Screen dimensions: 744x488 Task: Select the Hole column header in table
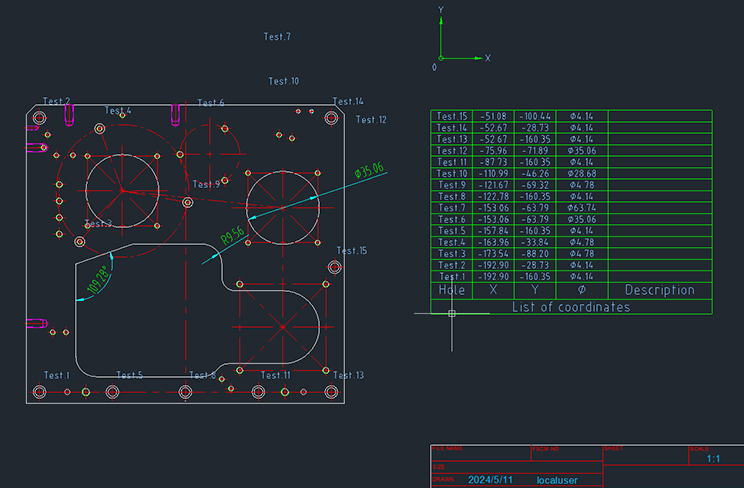point(452,290)
